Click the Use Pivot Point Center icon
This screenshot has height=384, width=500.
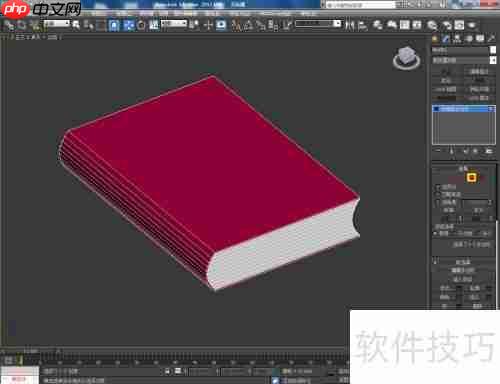(195, 25)
